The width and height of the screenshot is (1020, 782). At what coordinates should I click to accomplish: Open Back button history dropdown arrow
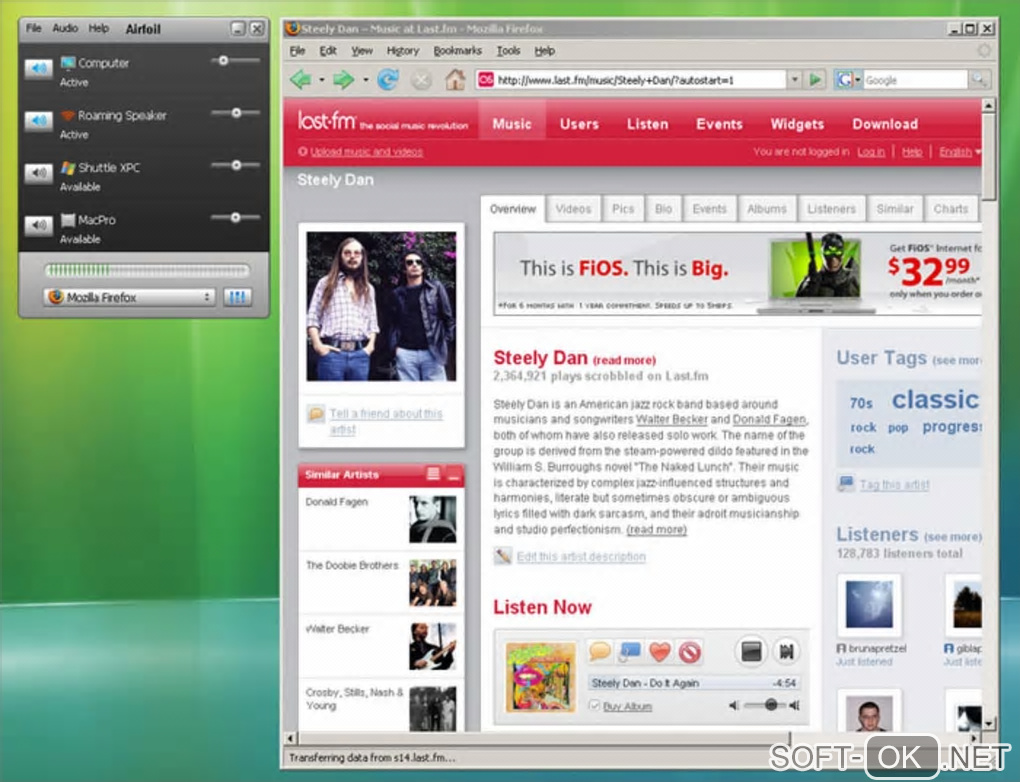322,80
